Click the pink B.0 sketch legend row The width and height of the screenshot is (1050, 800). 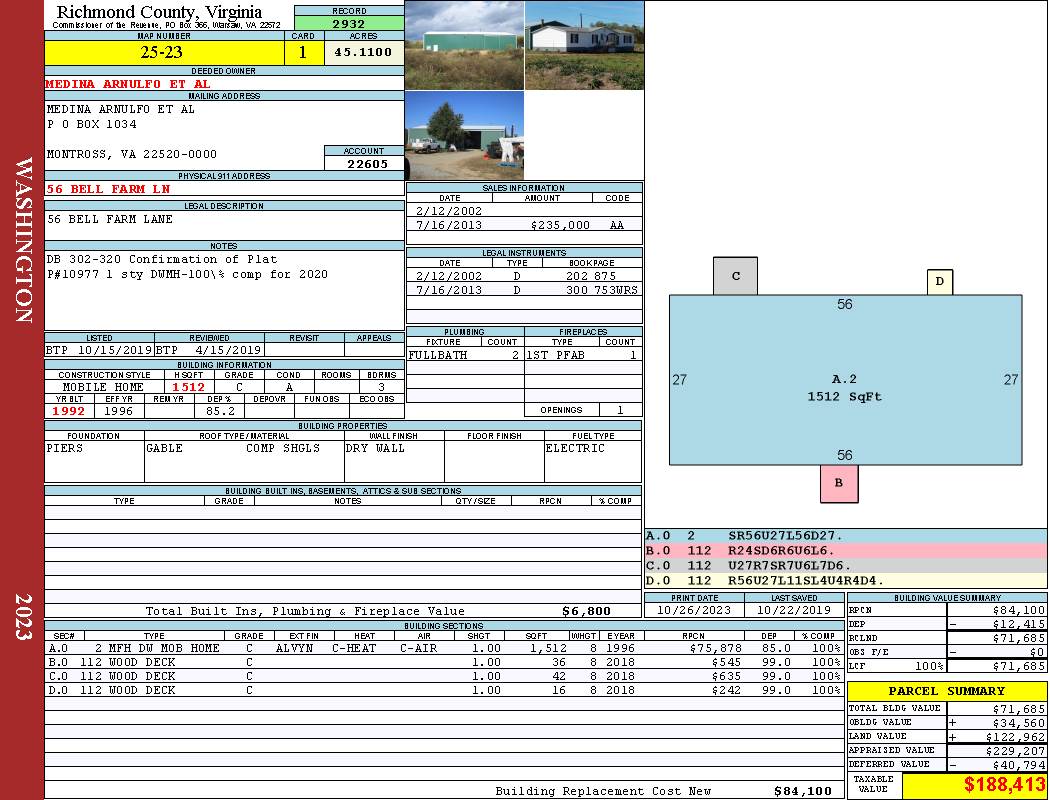pyautogui.click(x=845, y=551)
